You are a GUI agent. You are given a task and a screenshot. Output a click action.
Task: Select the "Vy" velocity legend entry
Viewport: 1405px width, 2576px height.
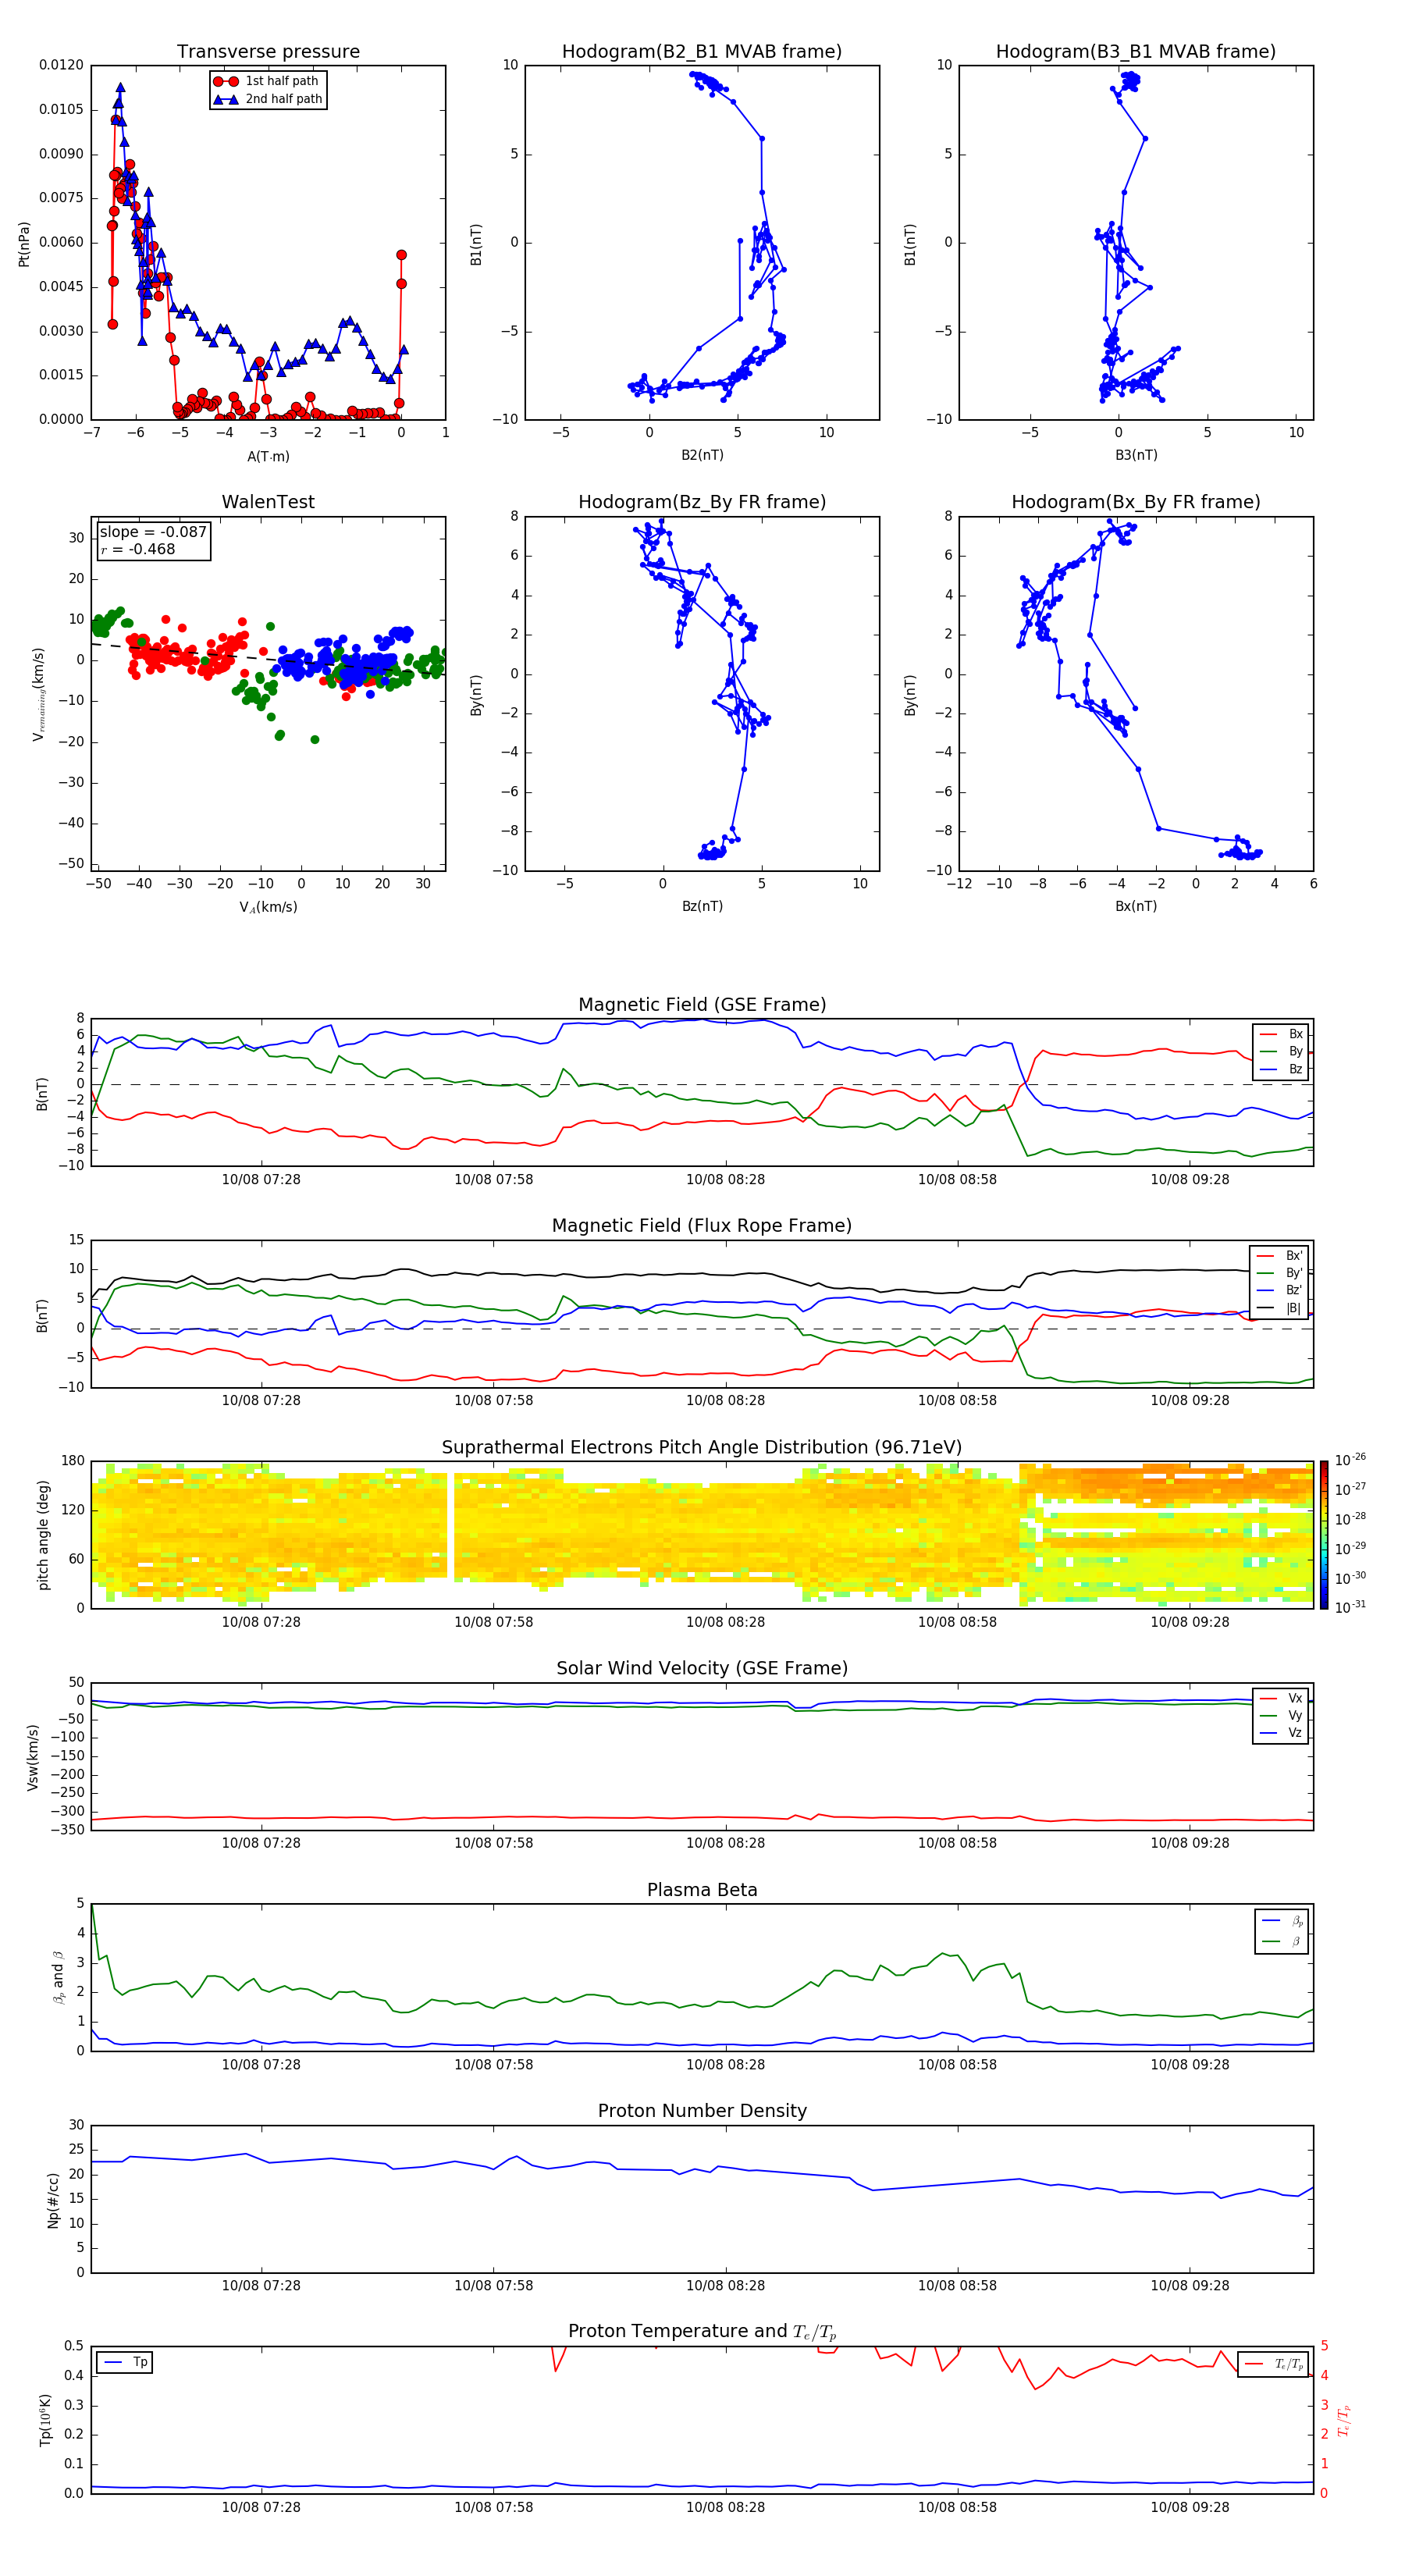[x=1282, y=1715]
